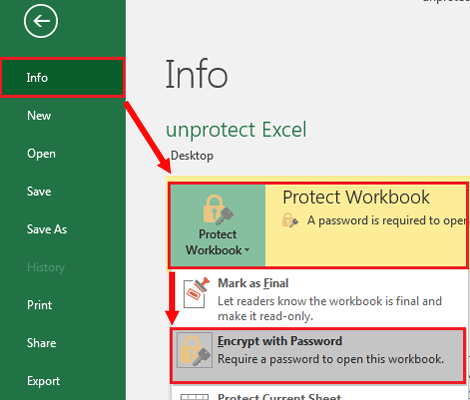Choose Open from the backstage menu
Viewport: 470px width, 400px height.
[x=41, y=154]
